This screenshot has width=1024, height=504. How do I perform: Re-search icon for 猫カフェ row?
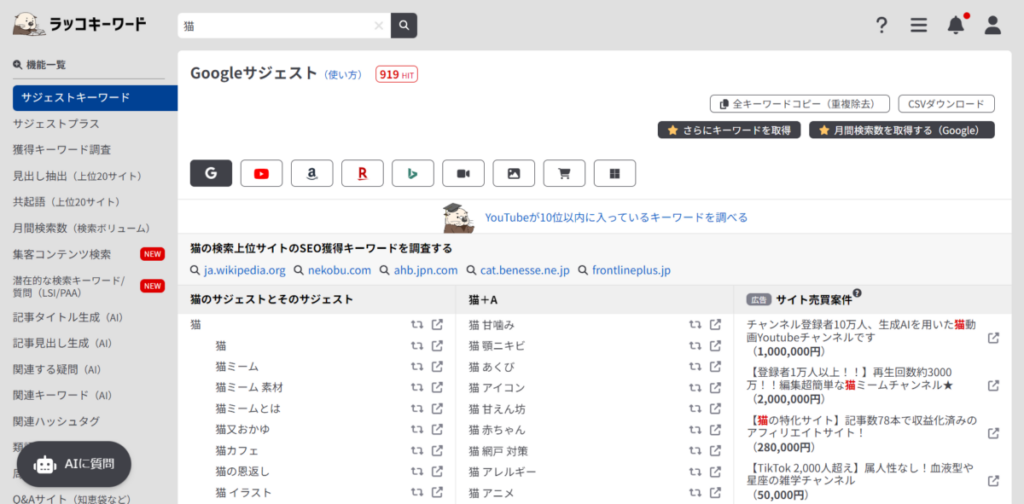pos(416,450)
